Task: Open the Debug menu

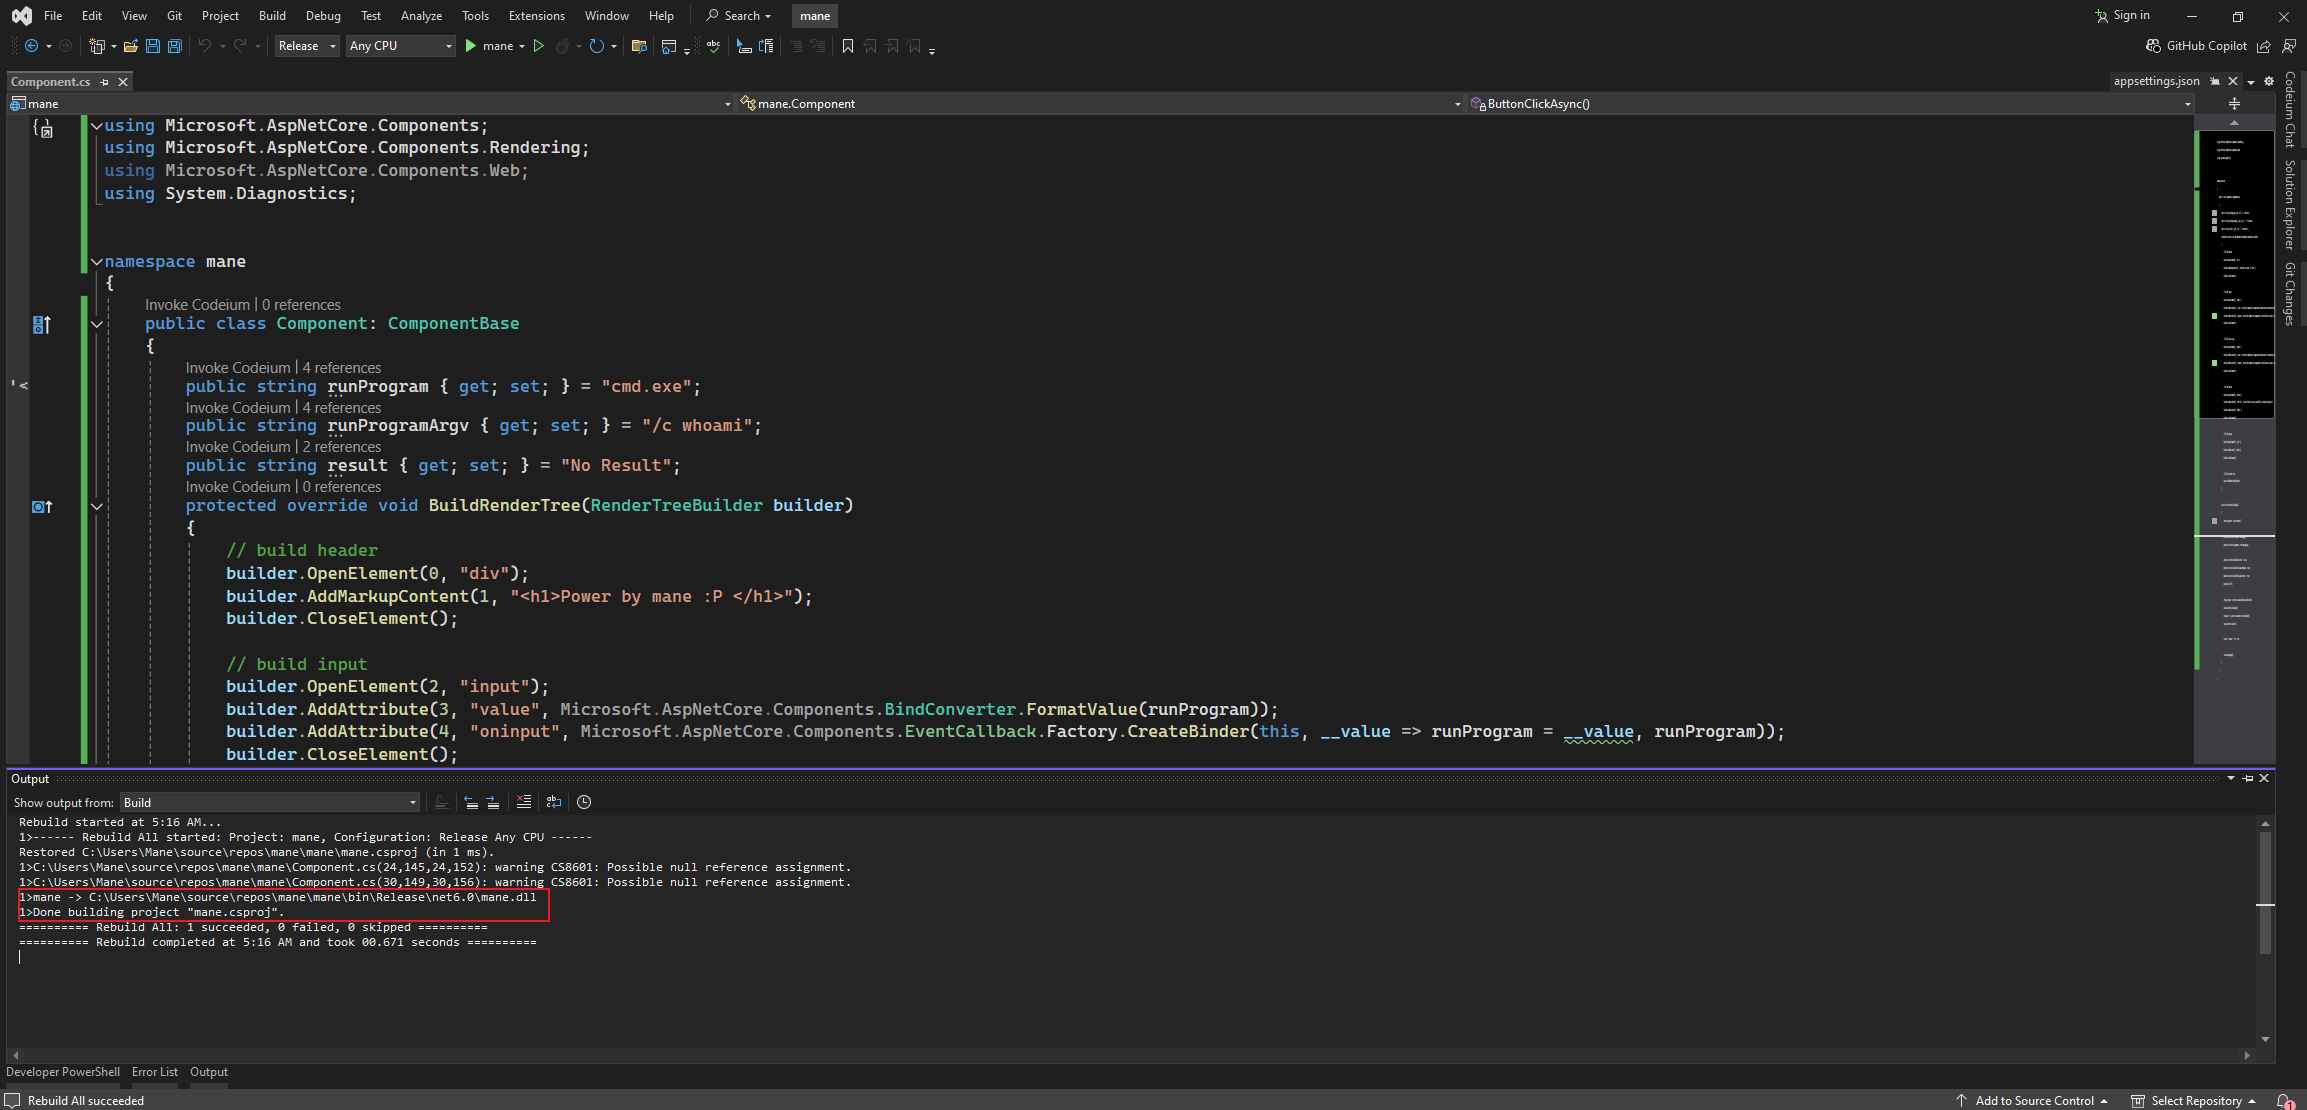Action: [323, 16]
